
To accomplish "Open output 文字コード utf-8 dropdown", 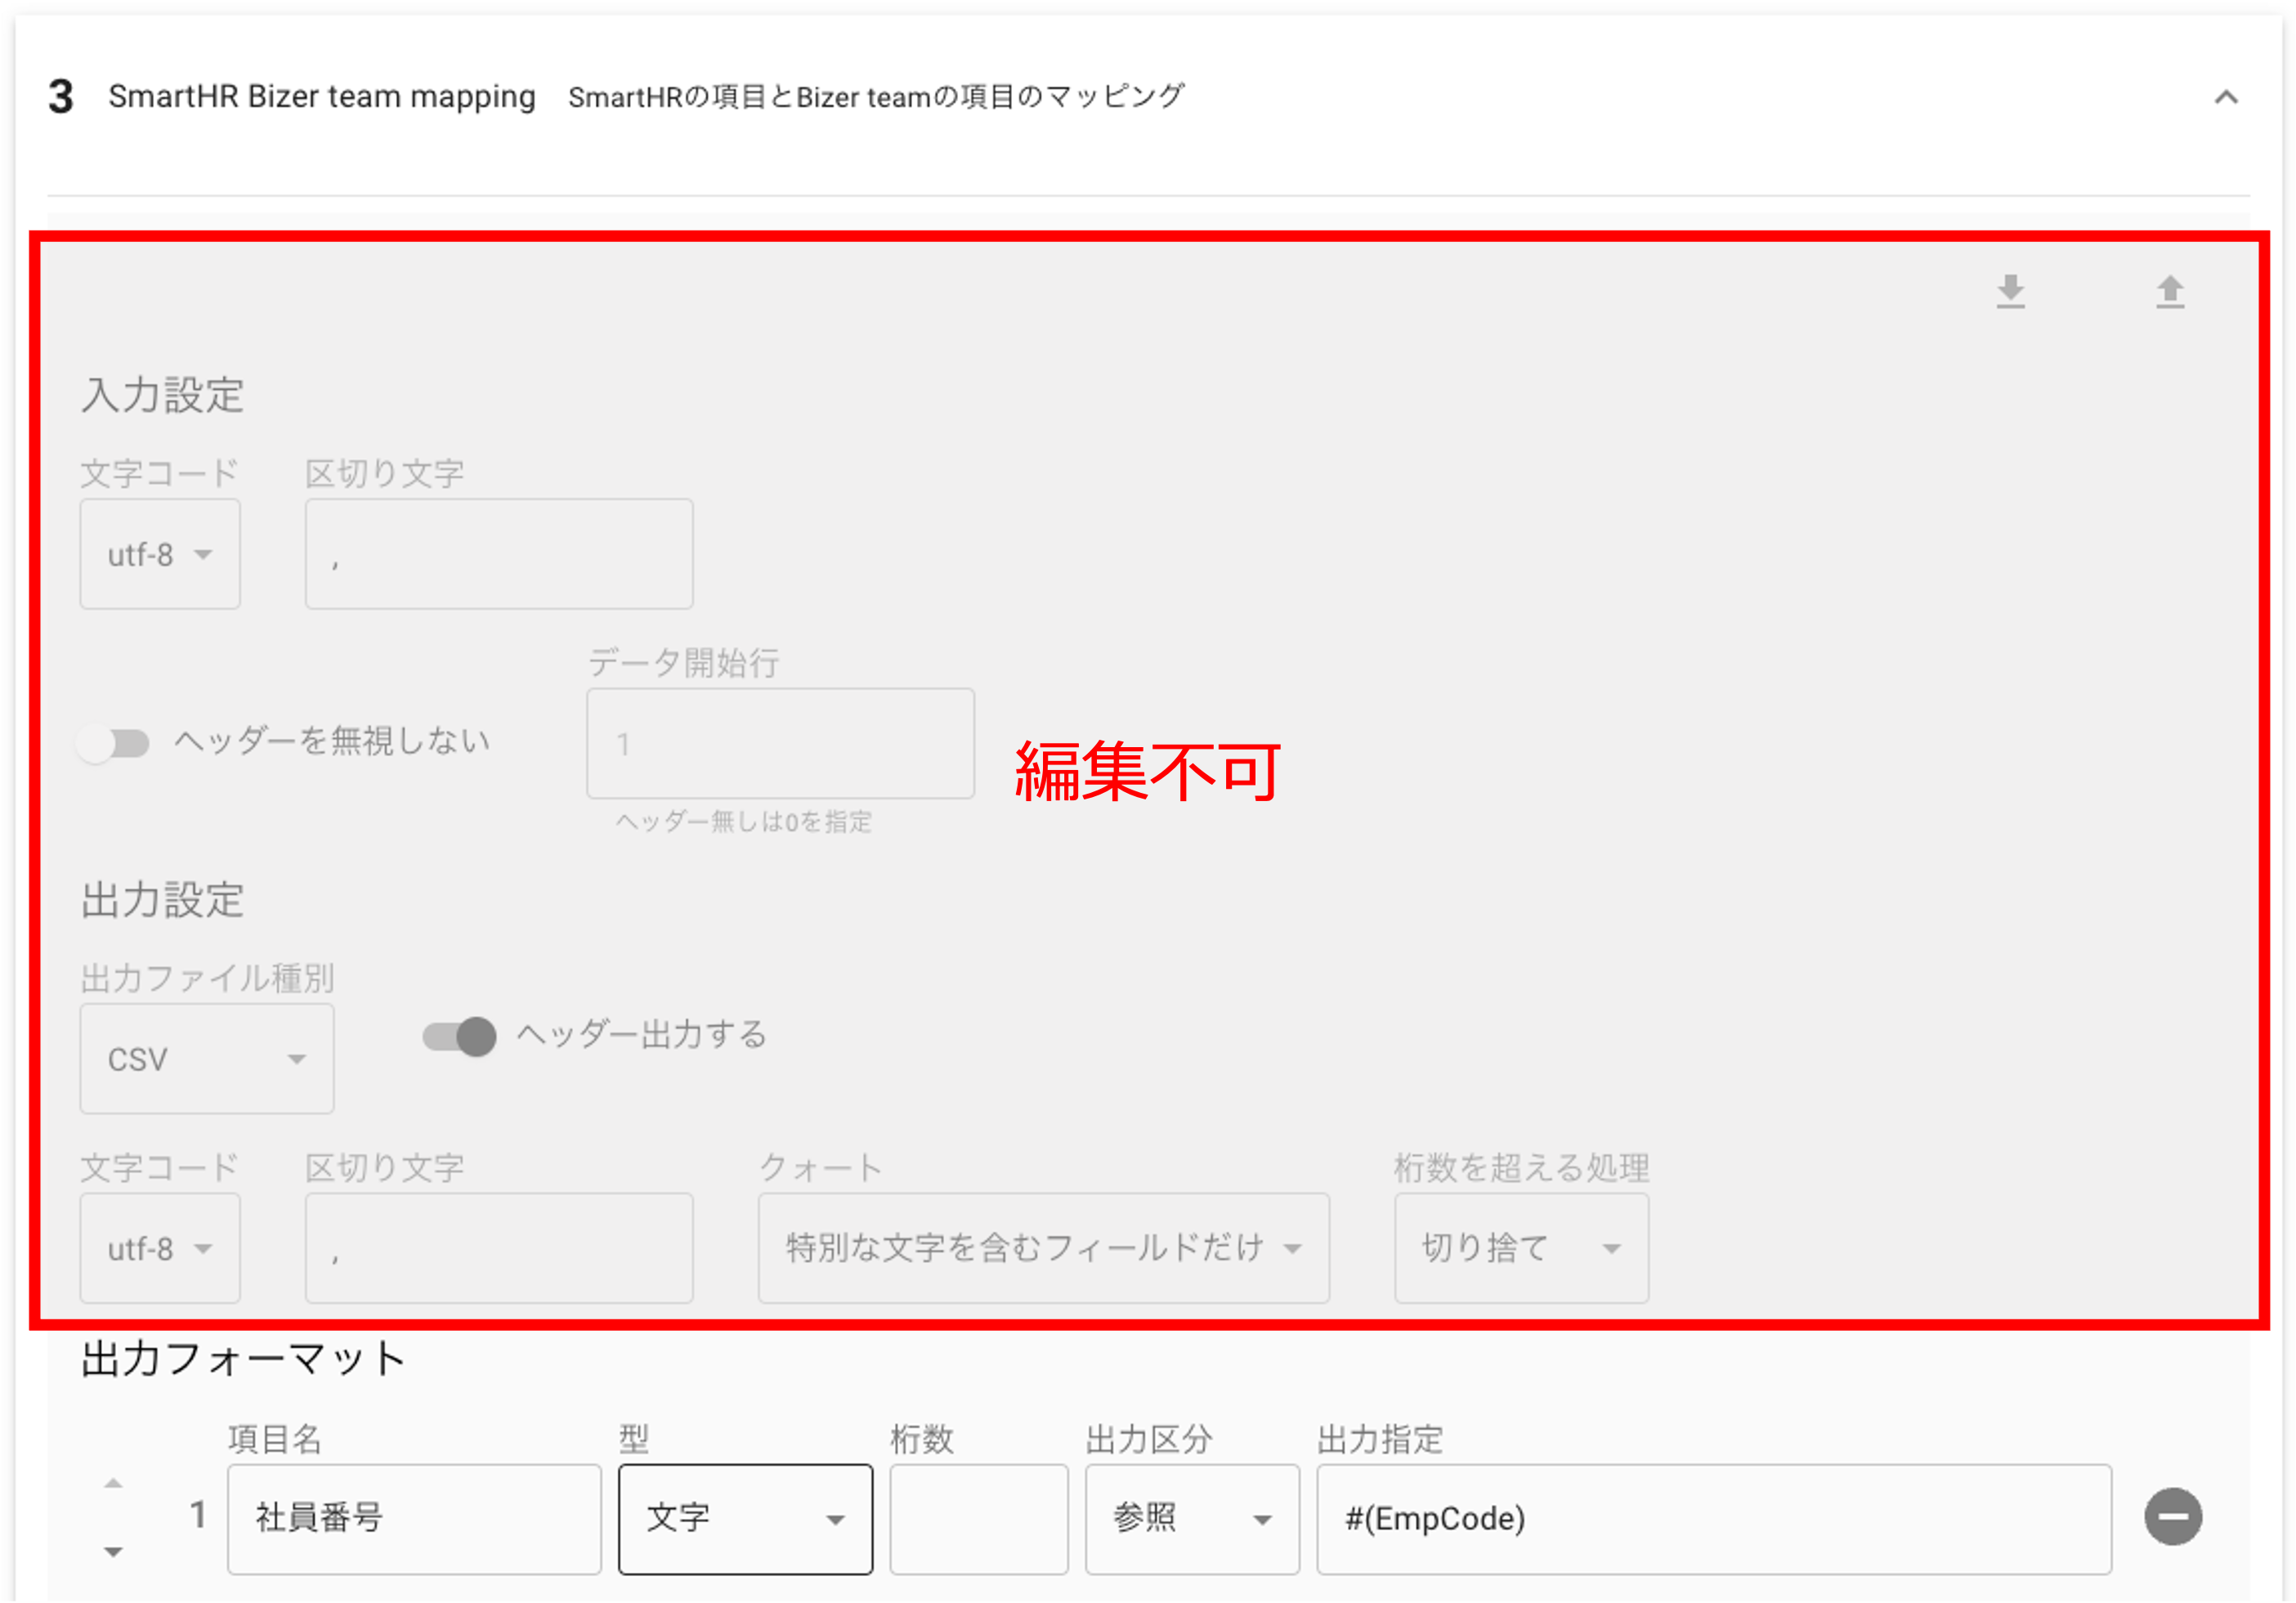I will [160, 1247].
